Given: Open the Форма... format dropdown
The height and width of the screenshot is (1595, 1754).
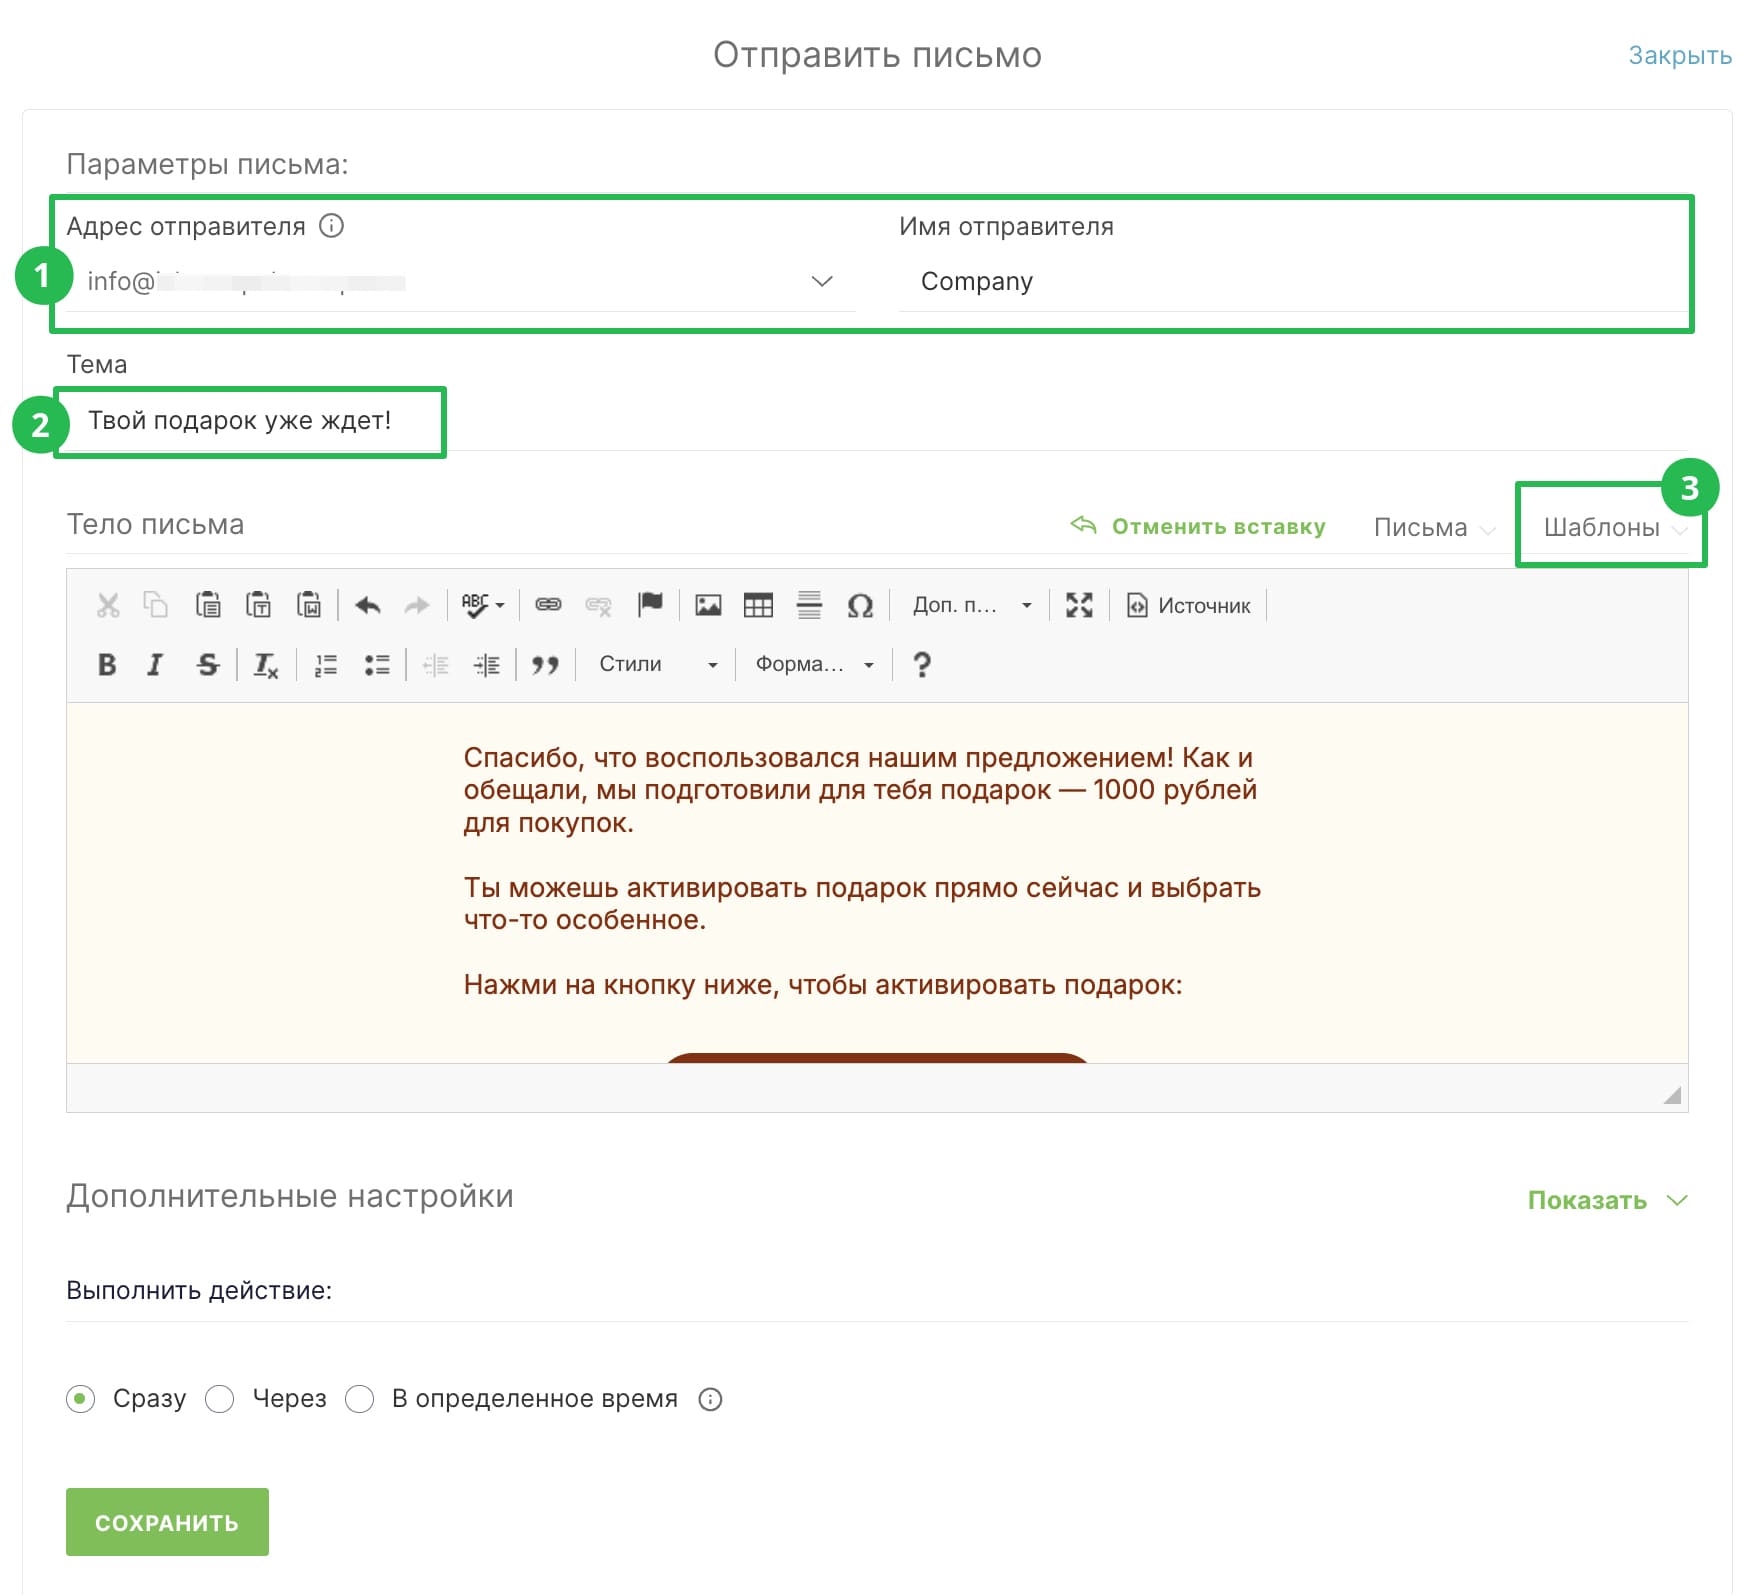Looking at the screenshot, I should pyautogui.click(x=814, y=664).
